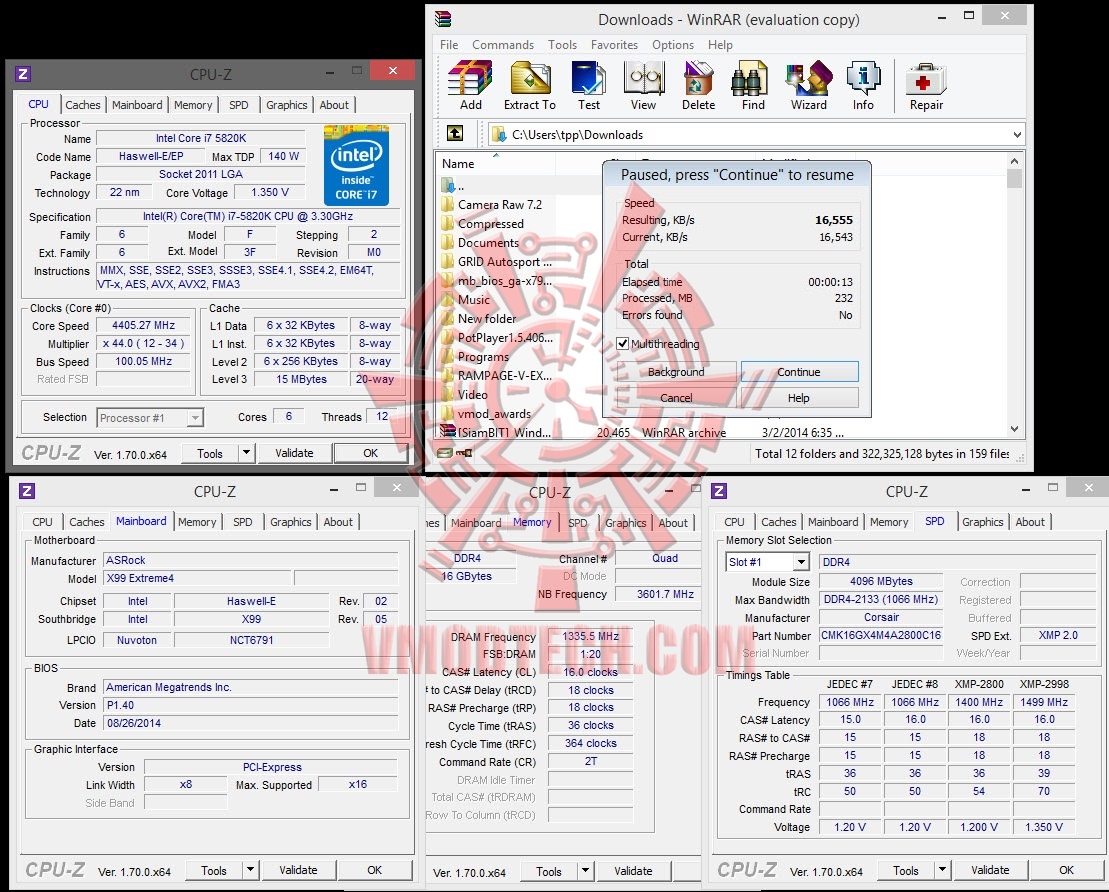This screenshot has width=1109, height=892.
Task: Open the File menu in WinRAR
Action: (x=448, y=45)
